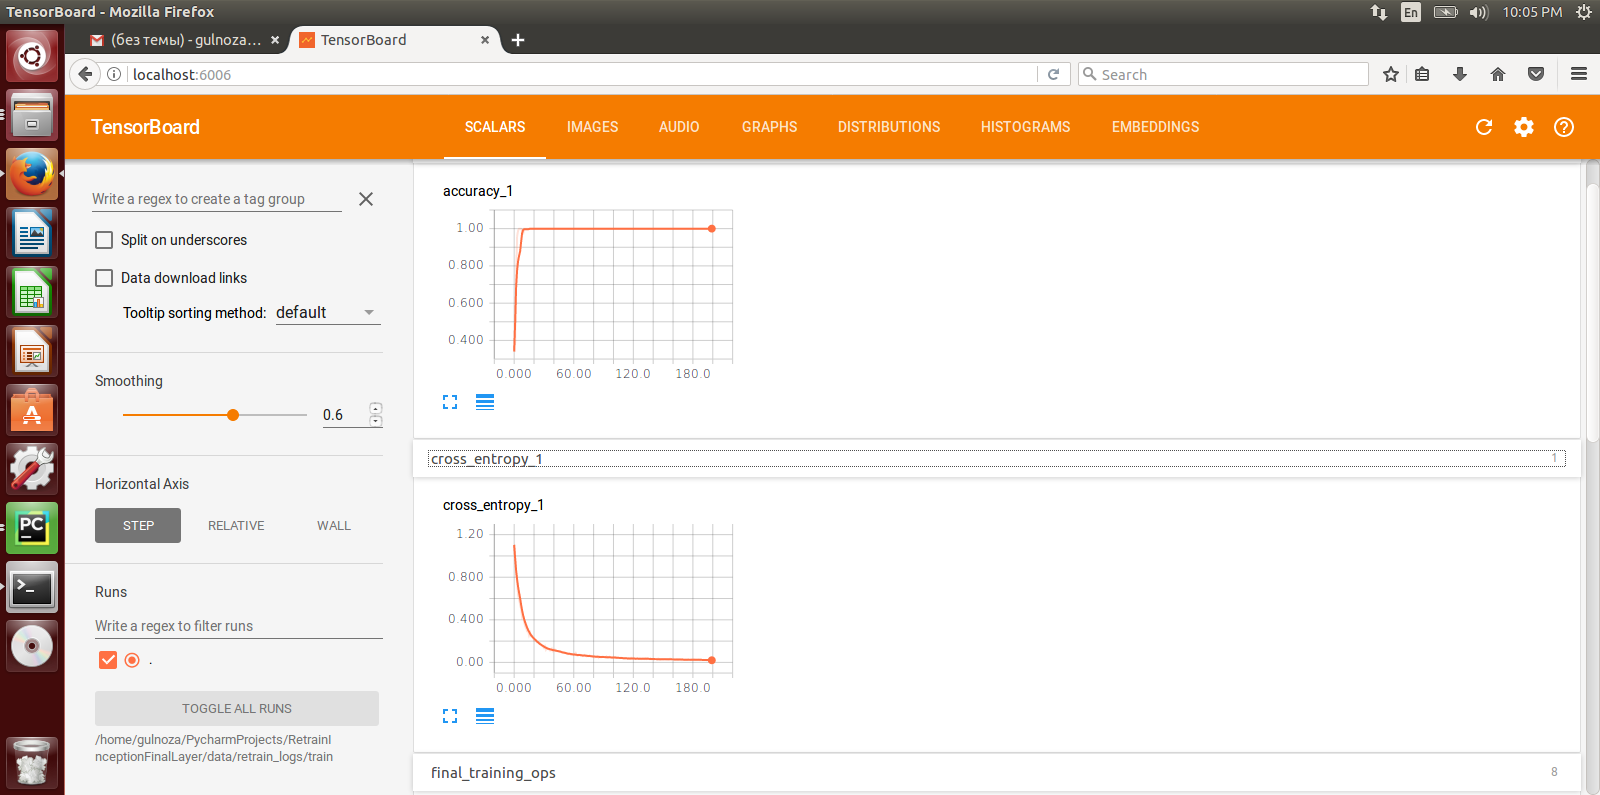Decrease the smoothing value with the down arrow
The height and width of the screenshot is (795, 1600).
coord(376,421)
